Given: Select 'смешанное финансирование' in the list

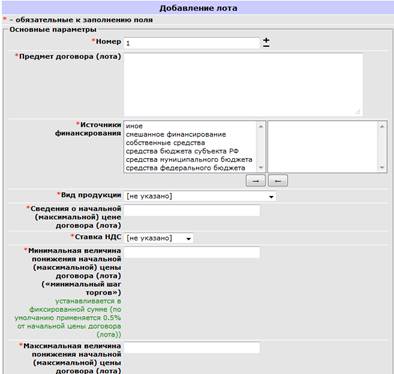Looking at the screenshot, I should click(x=176, y=135).
